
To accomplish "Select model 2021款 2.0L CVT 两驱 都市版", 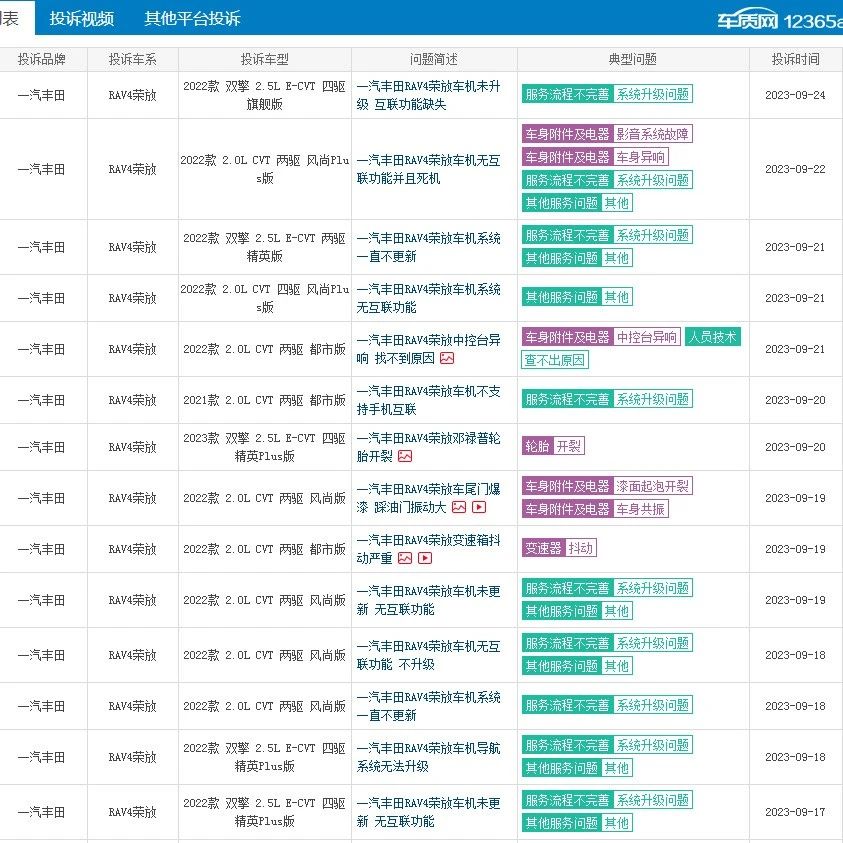I will (x=265, y=401).
